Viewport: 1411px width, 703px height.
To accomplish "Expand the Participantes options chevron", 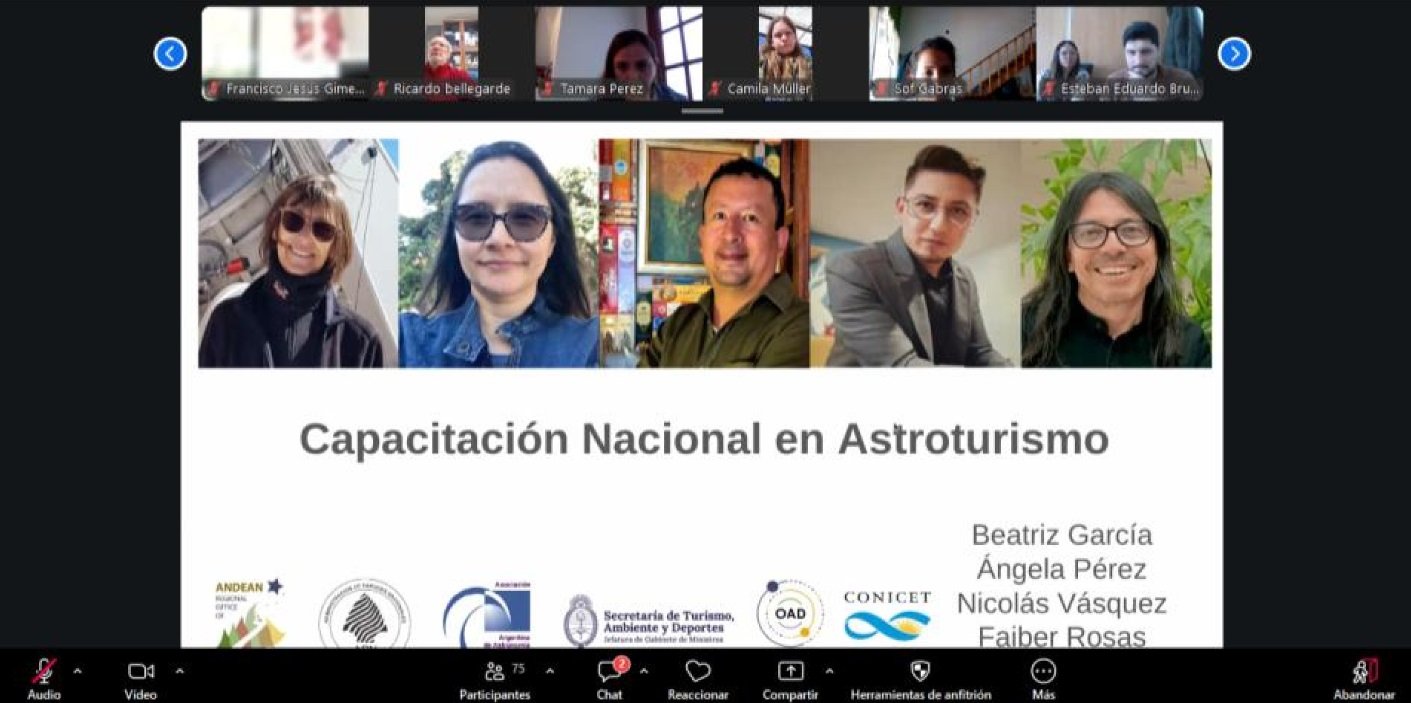I will 549,671.
